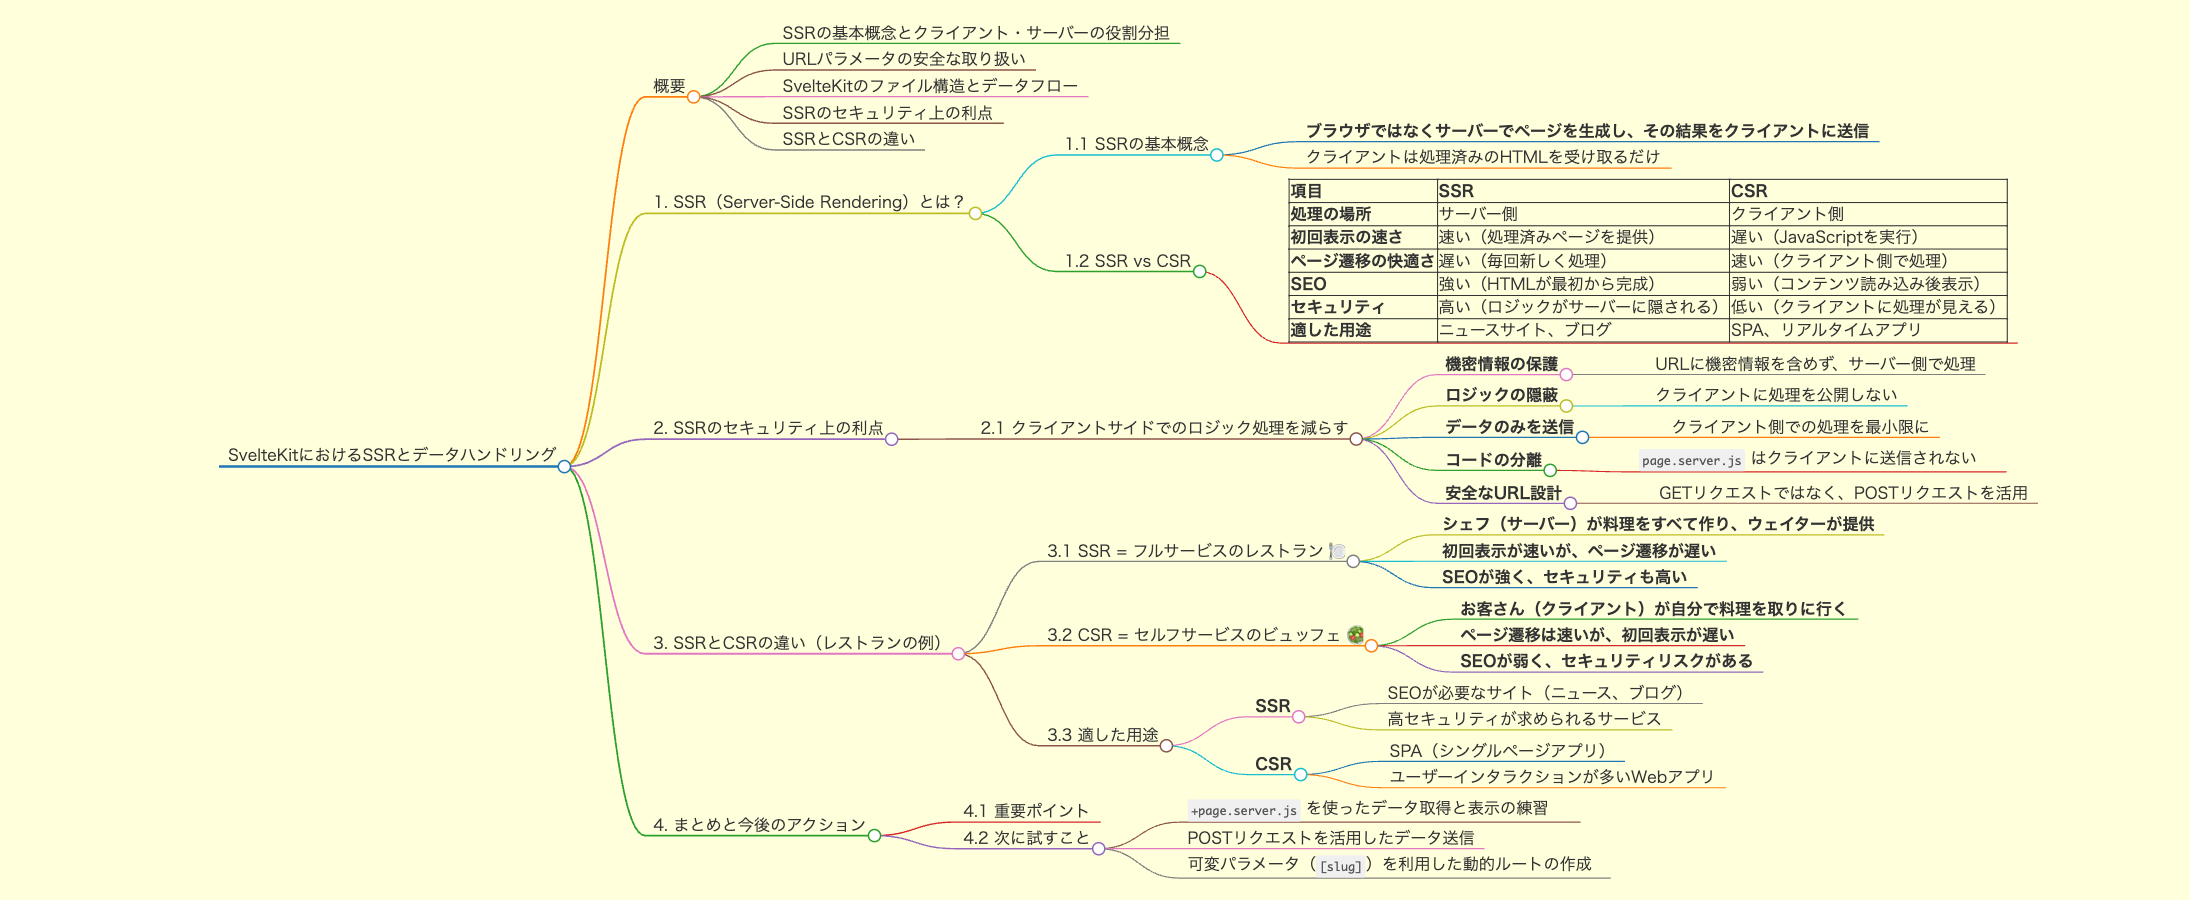Collapse the 4. まとめと今後のアクション circle
Image resolution: width=2190 pixels, height=900 pixels.
tap(874, 836)
